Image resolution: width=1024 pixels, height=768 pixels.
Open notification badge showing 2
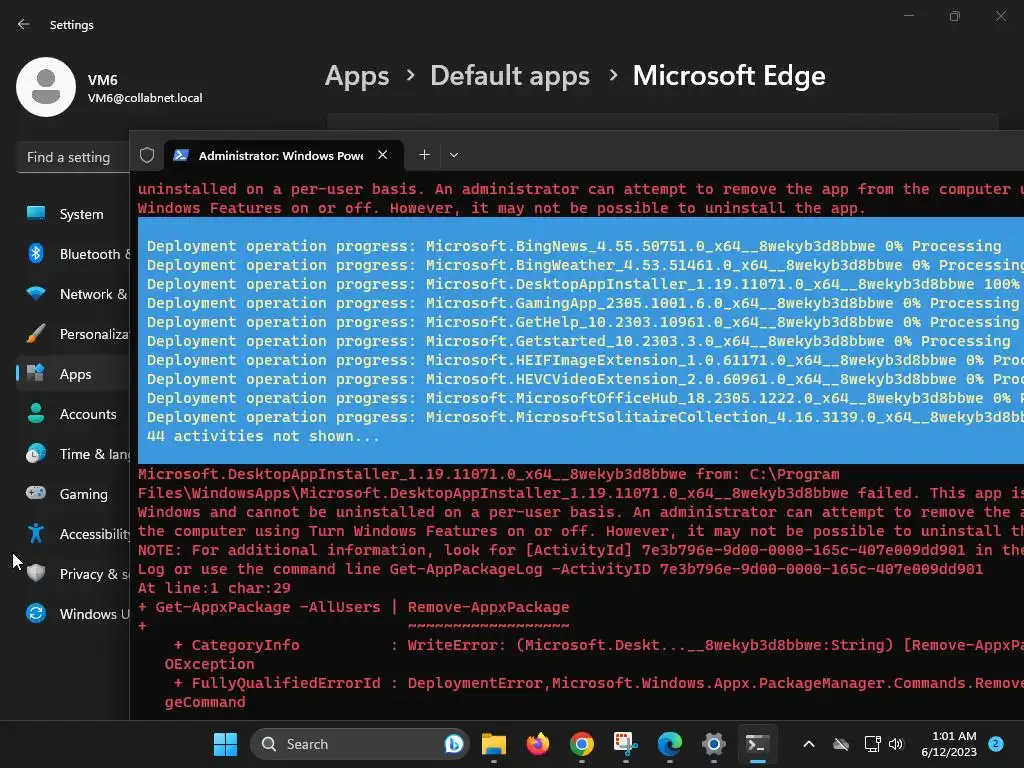point(996,744)
